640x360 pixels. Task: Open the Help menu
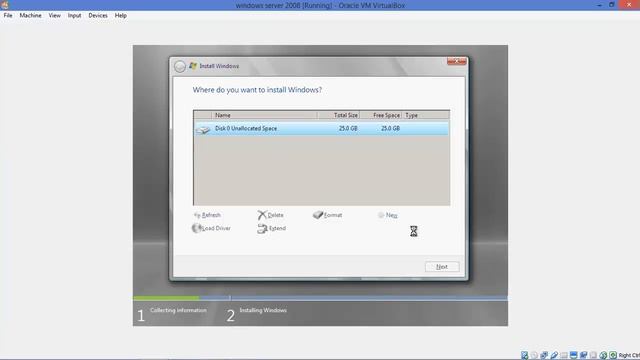120,16
